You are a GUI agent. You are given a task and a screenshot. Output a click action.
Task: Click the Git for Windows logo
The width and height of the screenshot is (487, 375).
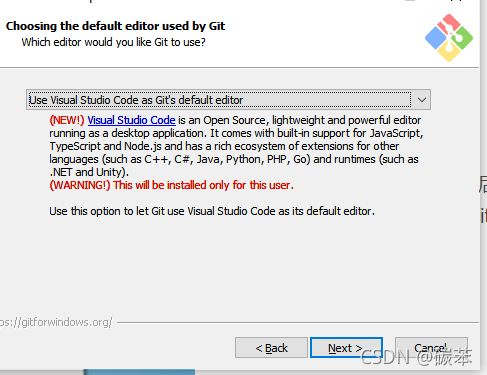(449, 38)
